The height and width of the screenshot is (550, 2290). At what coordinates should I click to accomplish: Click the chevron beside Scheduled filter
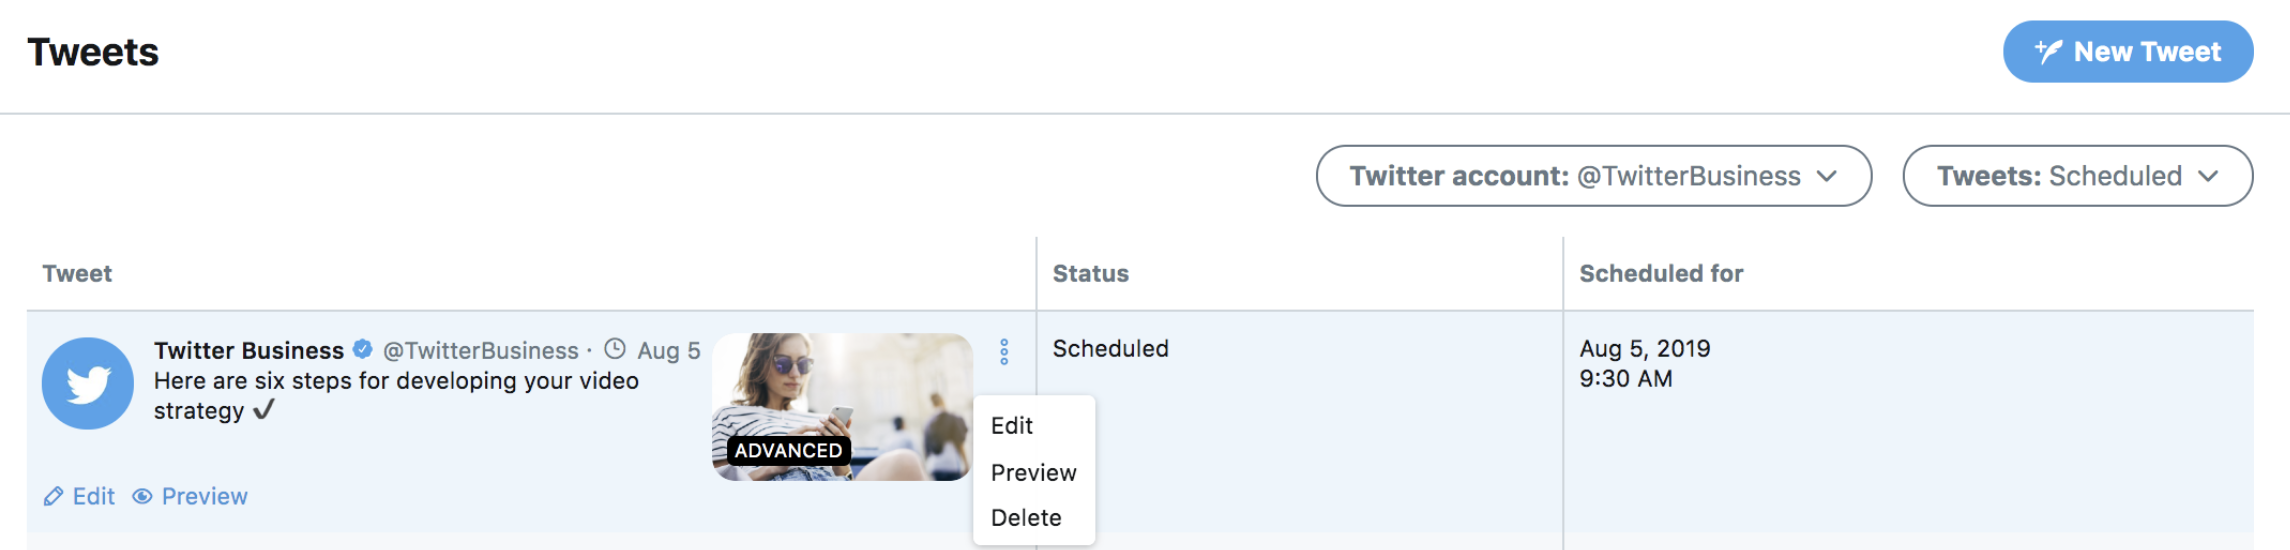2208,176
